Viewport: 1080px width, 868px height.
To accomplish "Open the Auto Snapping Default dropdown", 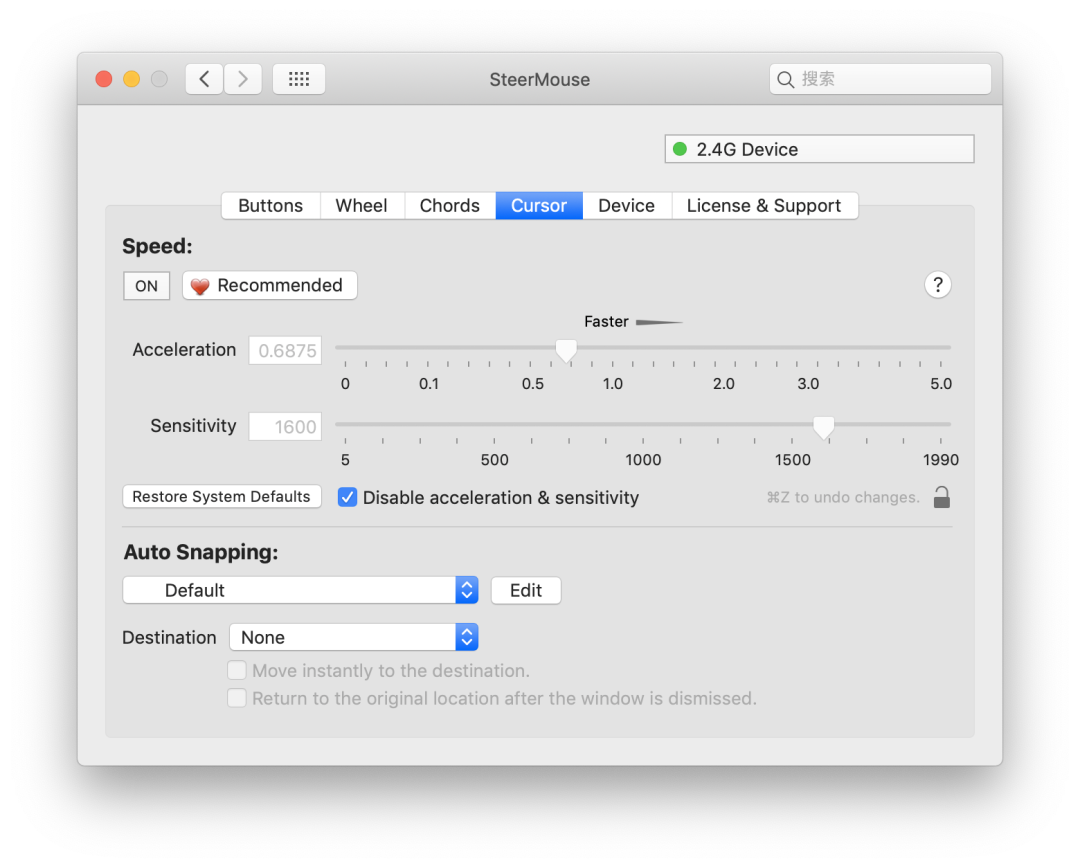I will (300, 590).
